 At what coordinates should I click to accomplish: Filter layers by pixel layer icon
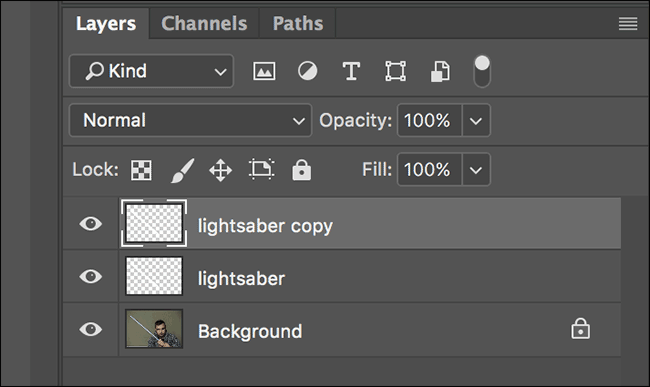pos(264,71)
